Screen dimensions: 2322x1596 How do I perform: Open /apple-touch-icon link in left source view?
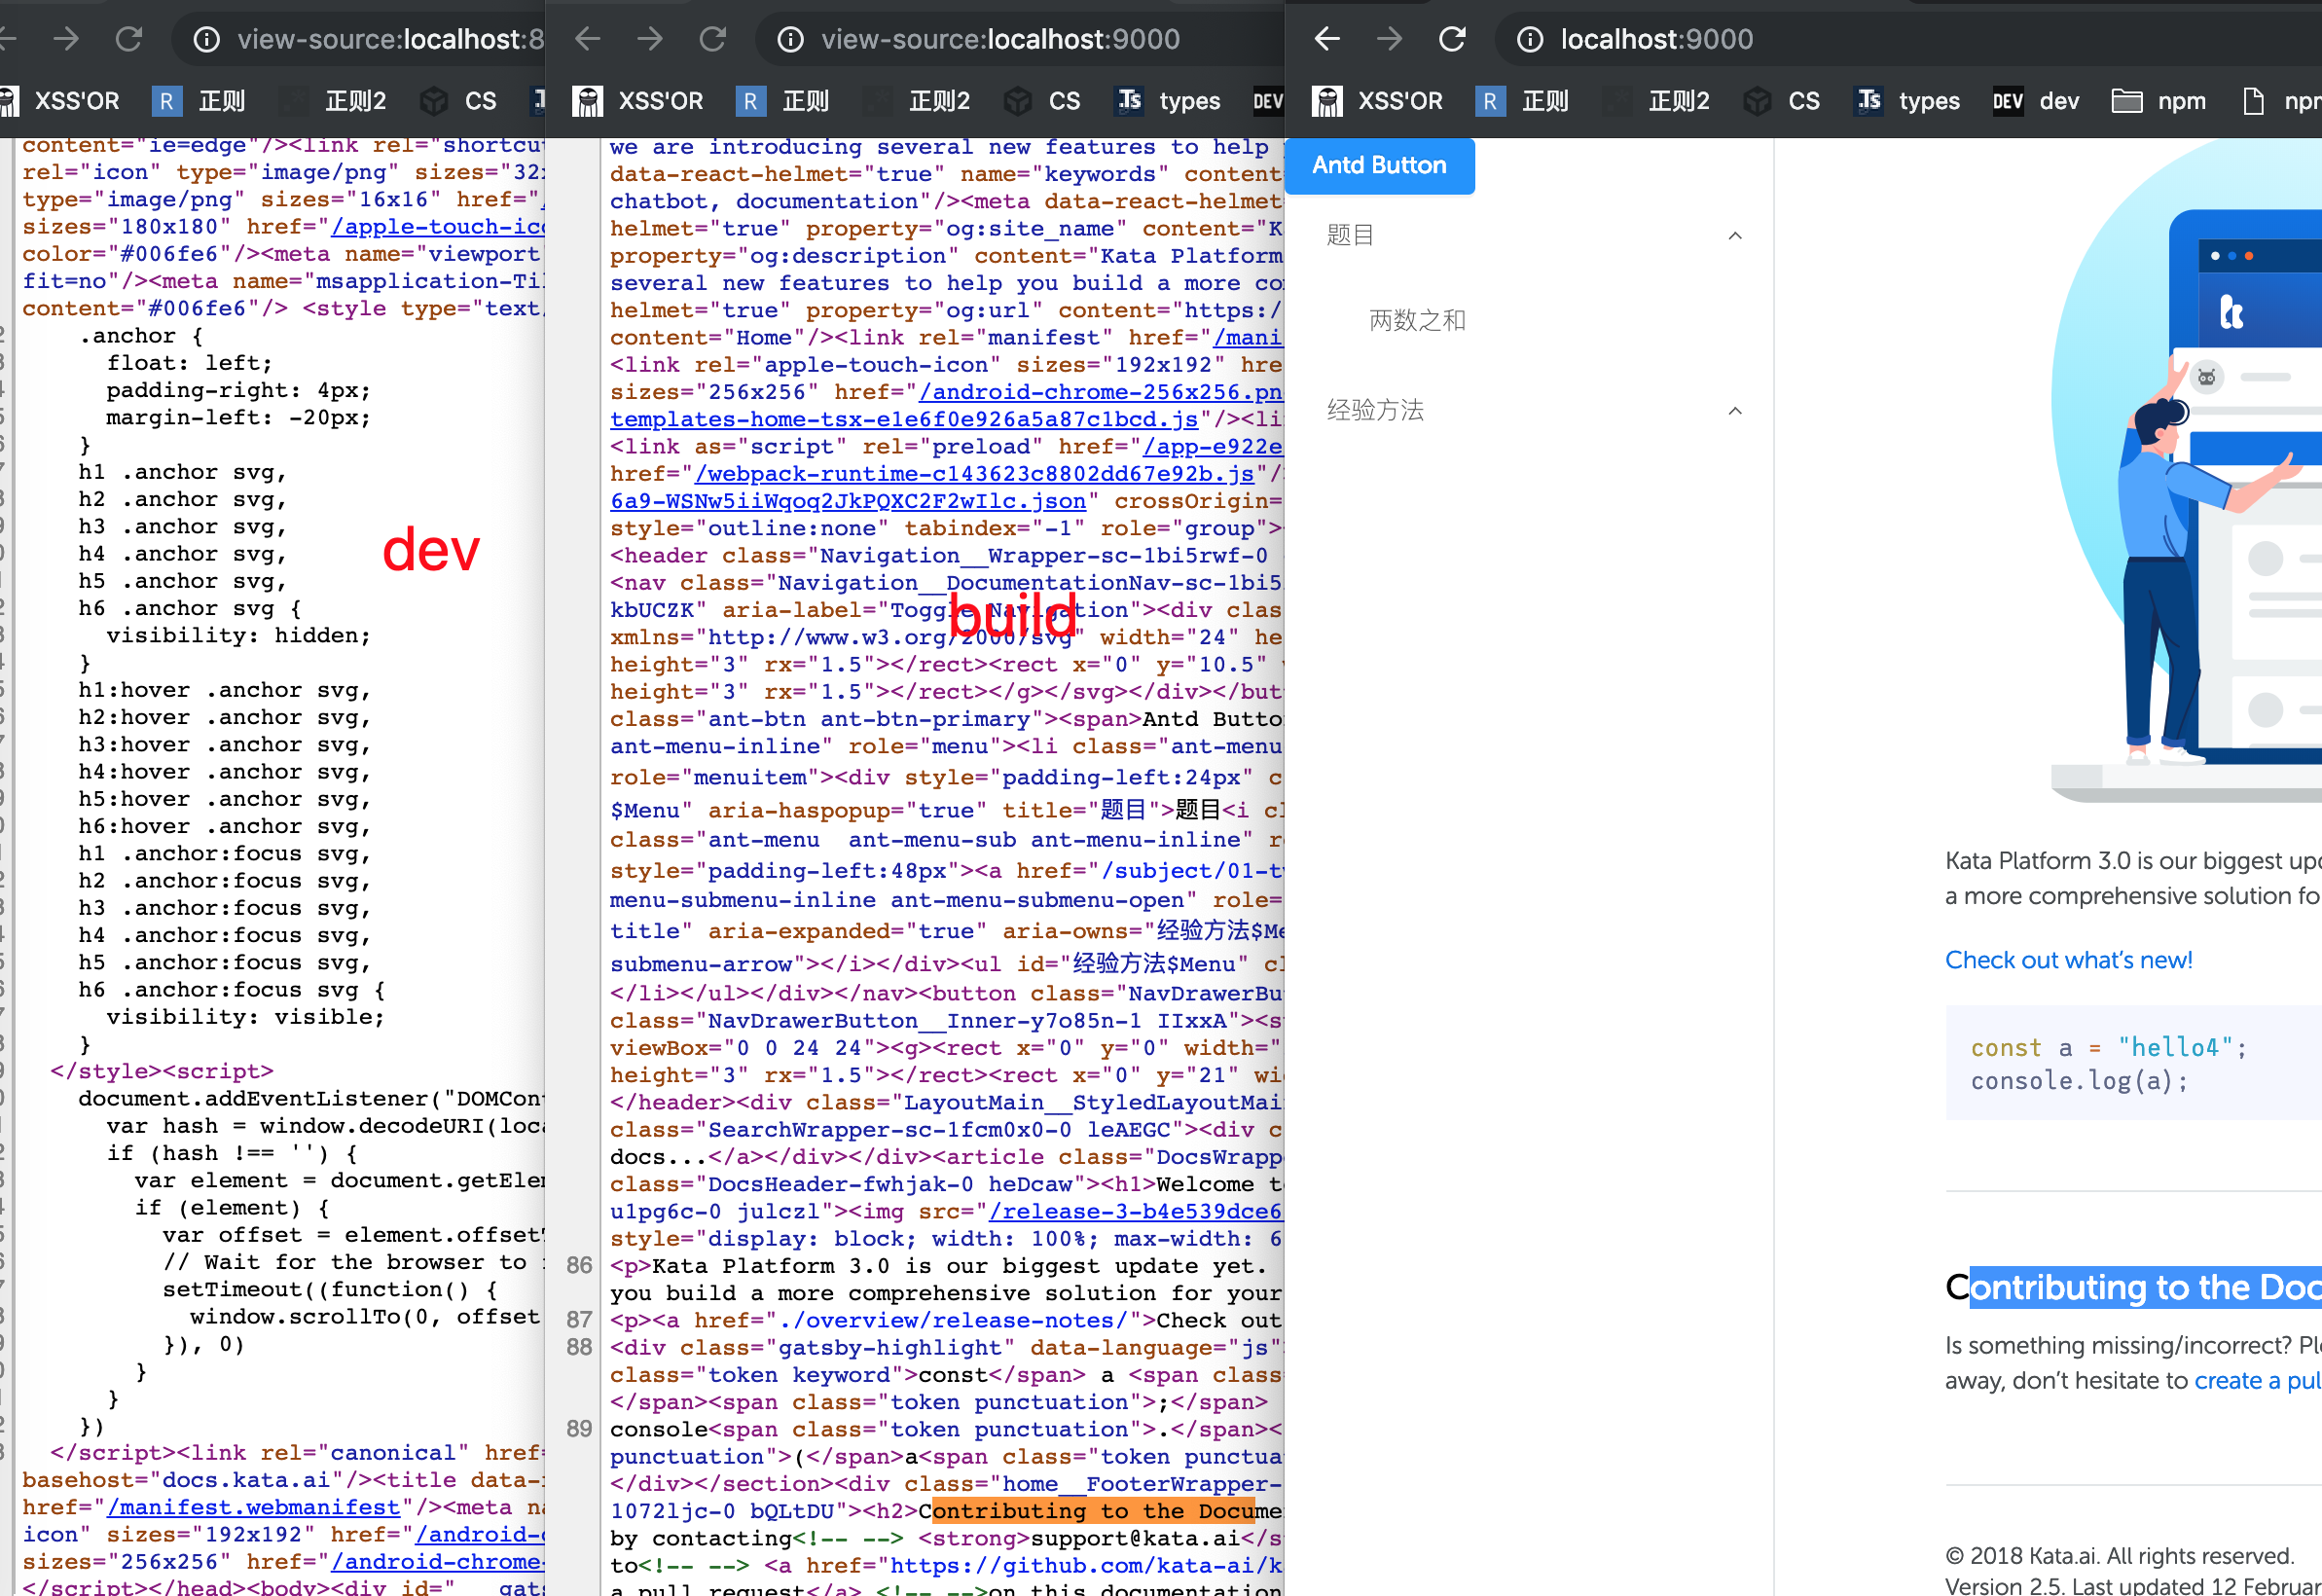click(x=438, y=227)
